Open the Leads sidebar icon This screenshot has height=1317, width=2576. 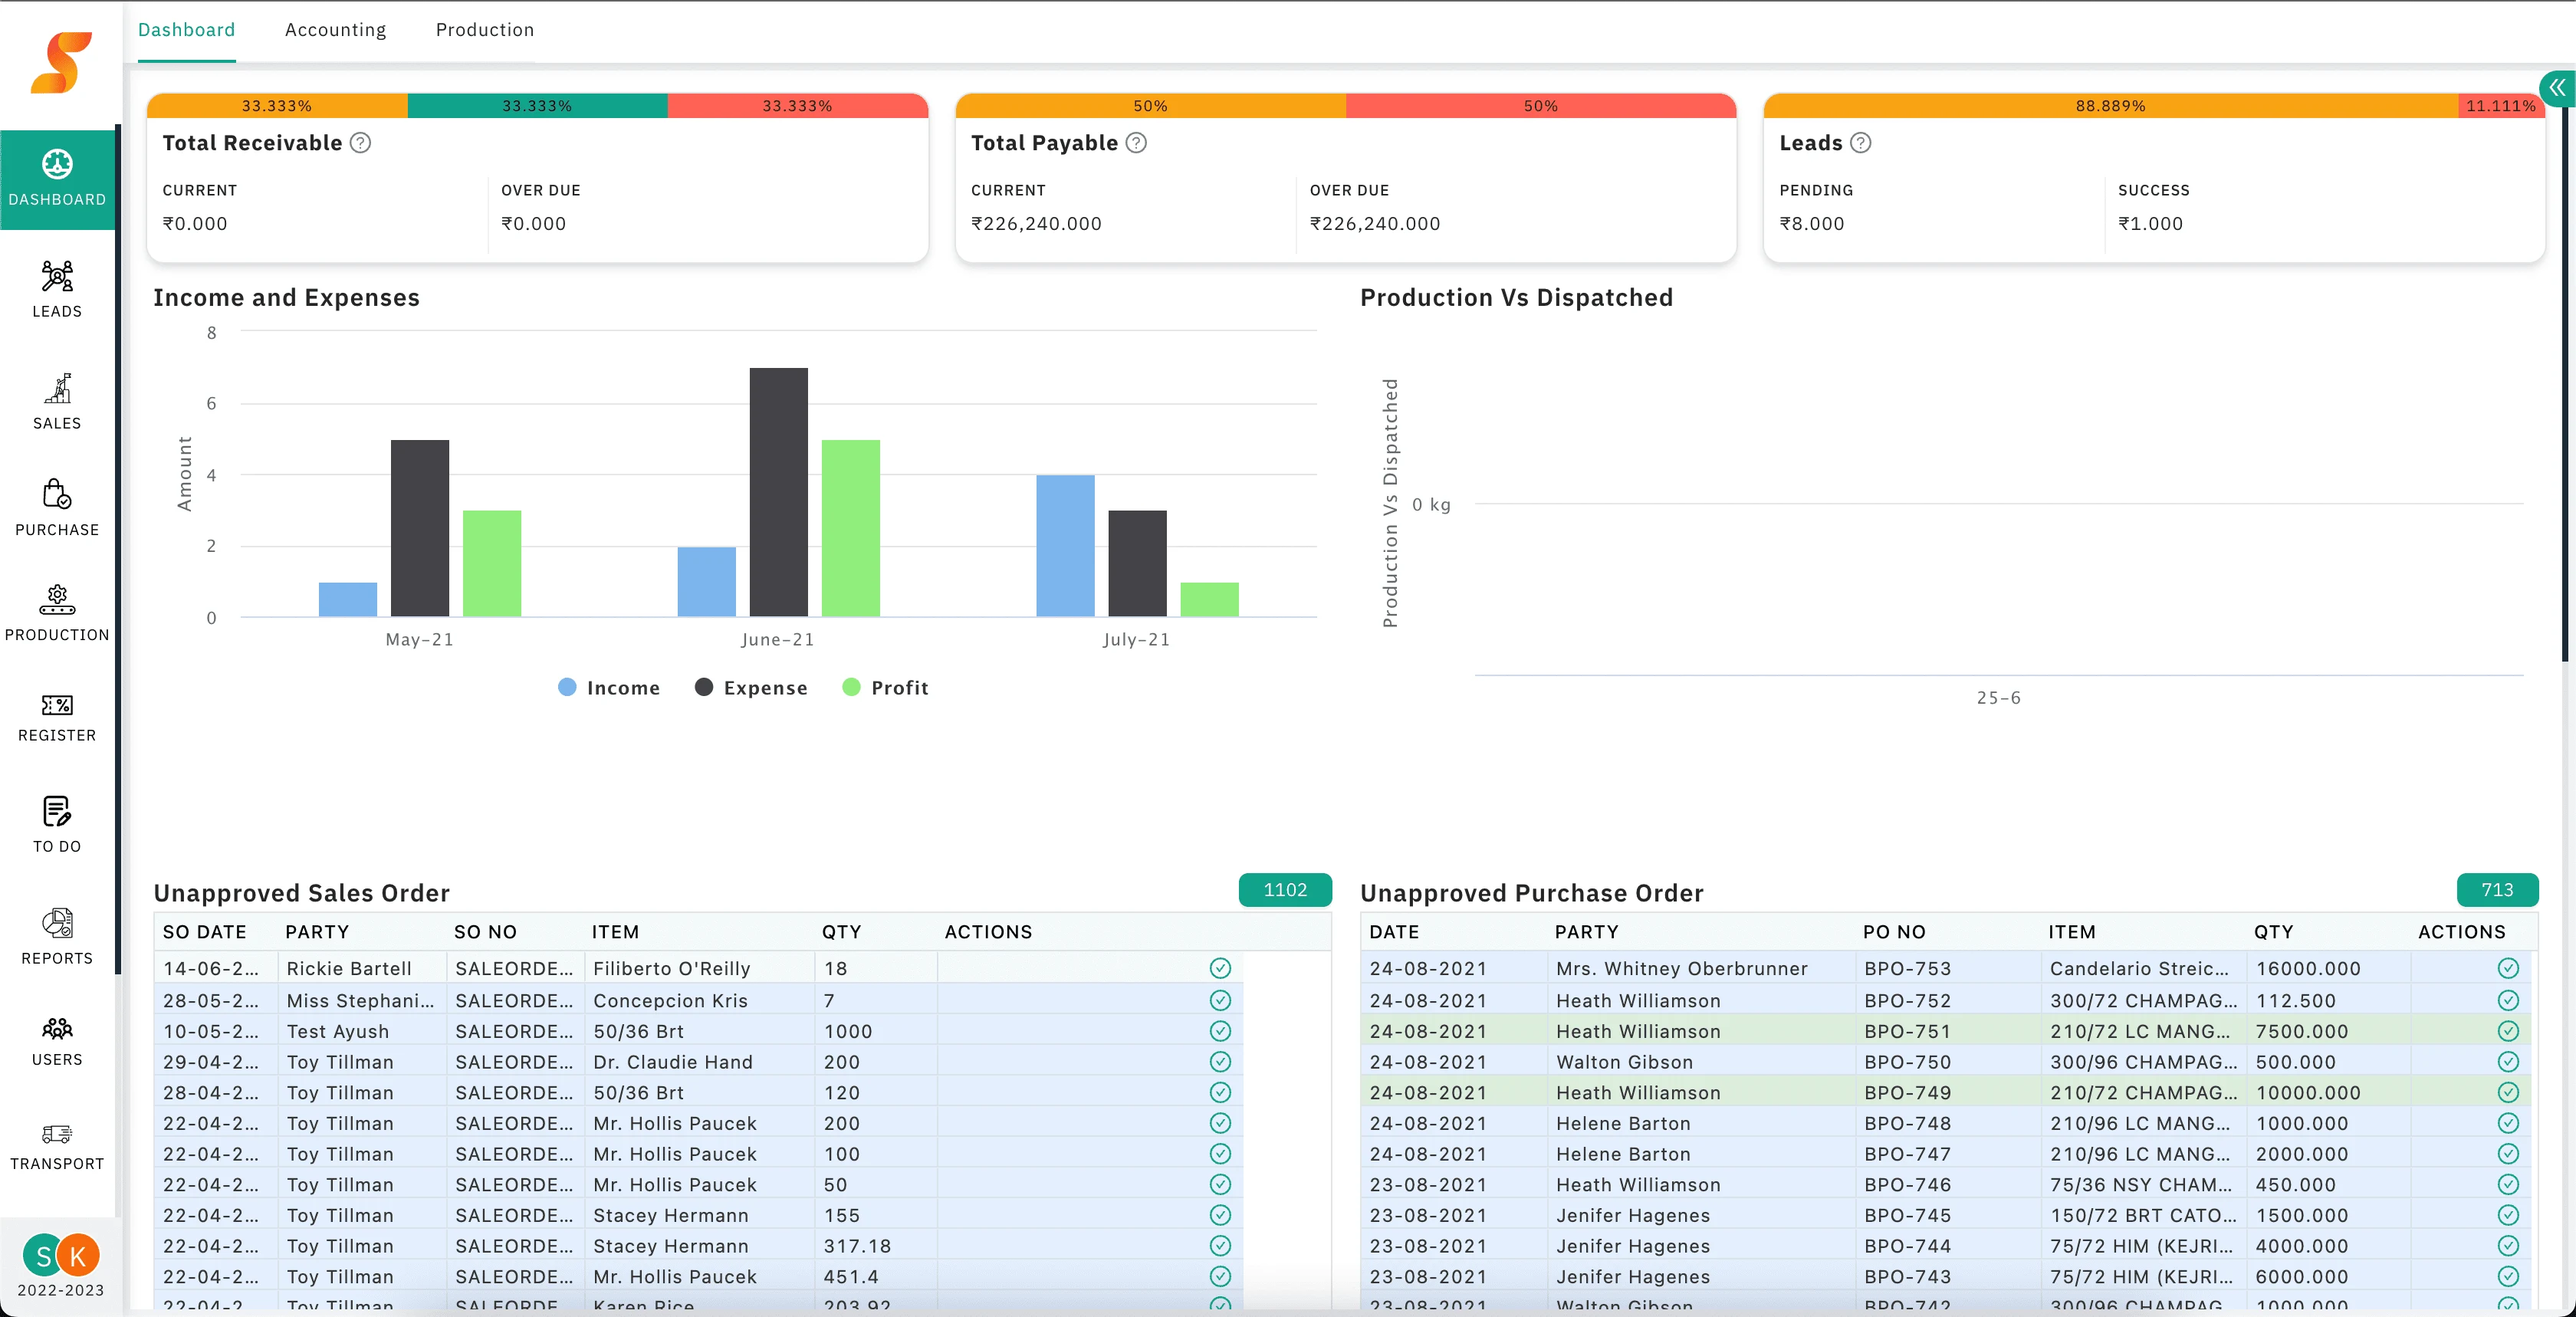pyautogui.click(x=57, y=277)
